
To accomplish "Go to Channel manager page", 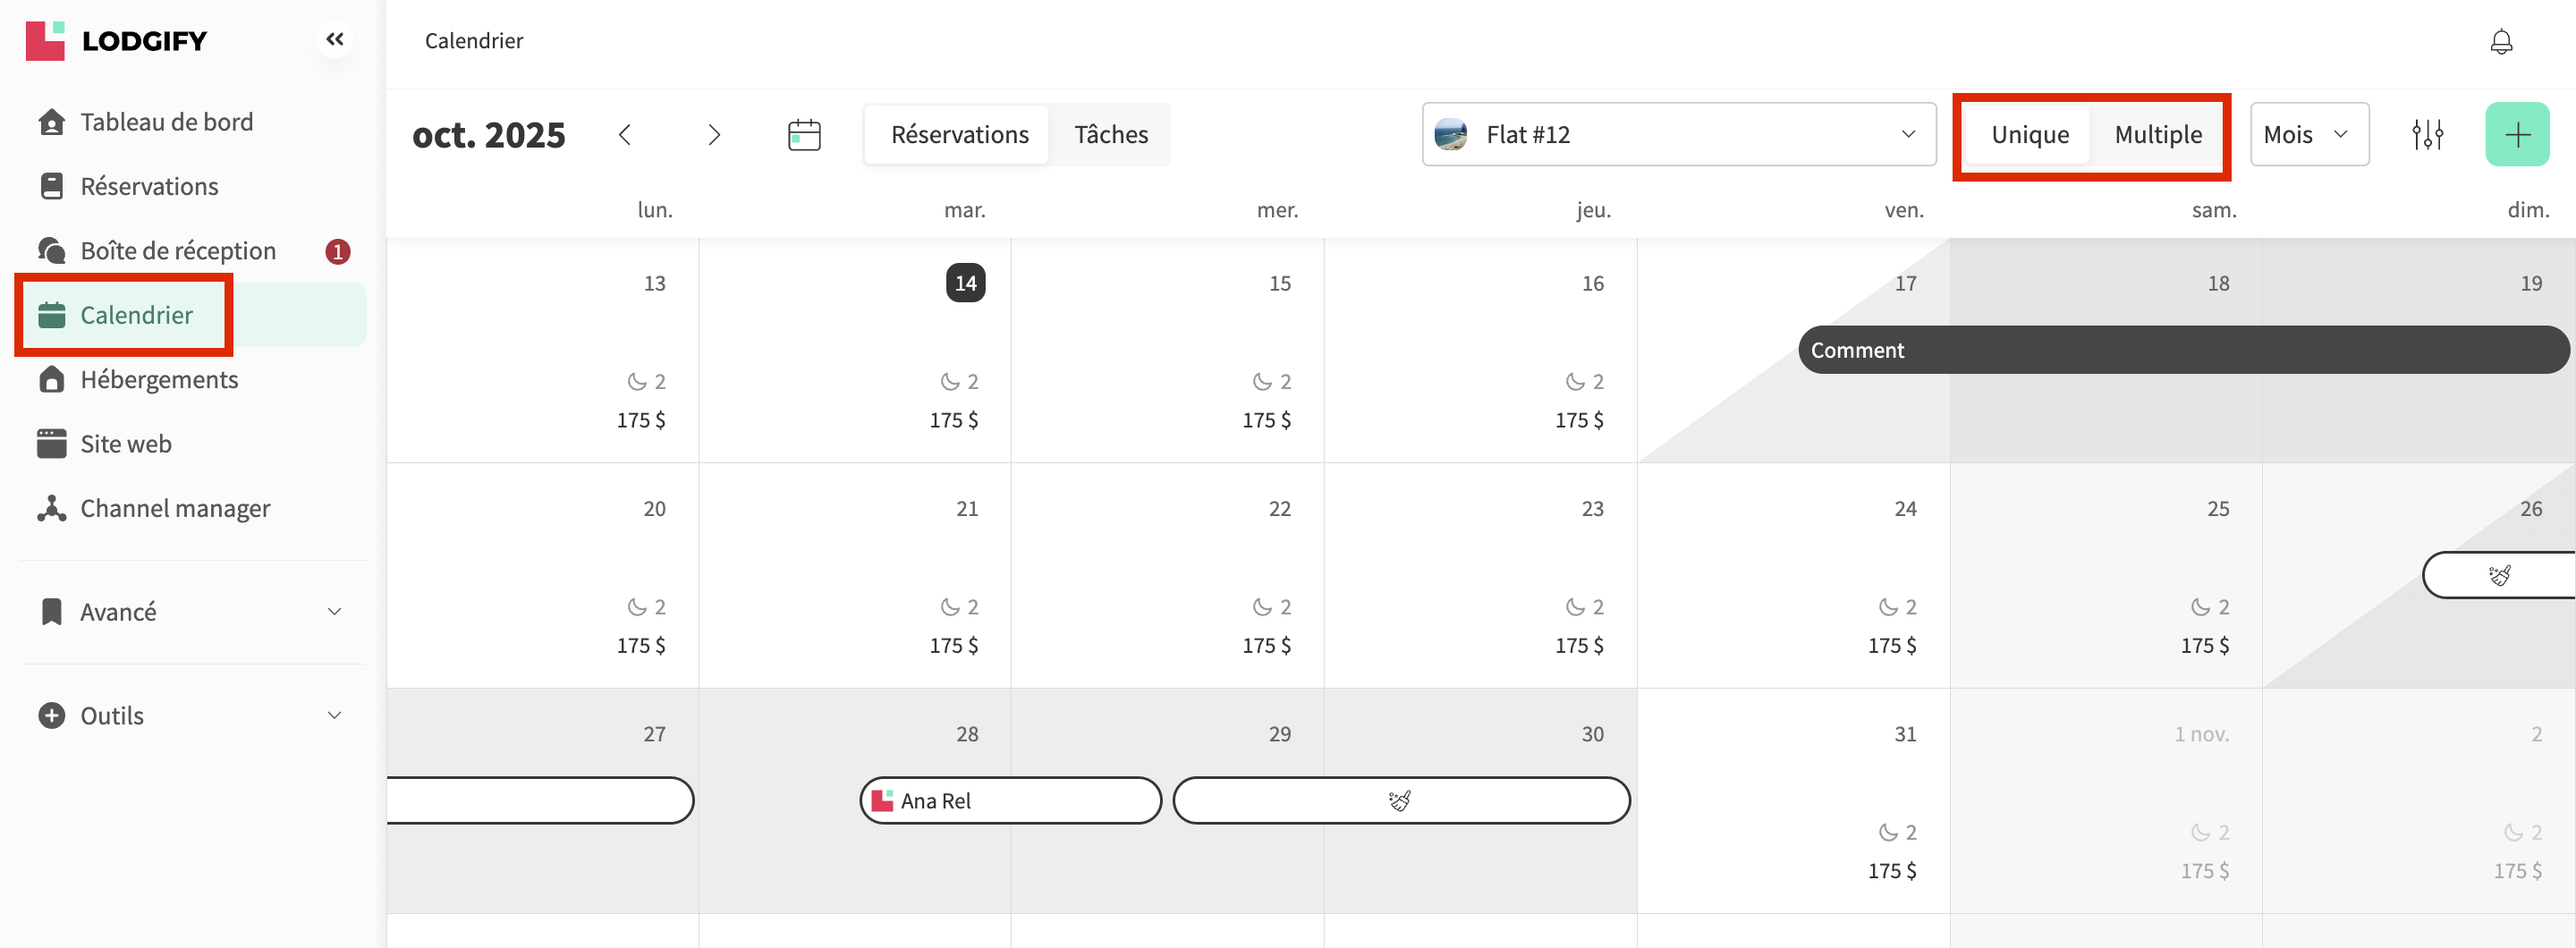I will (175, 508).
